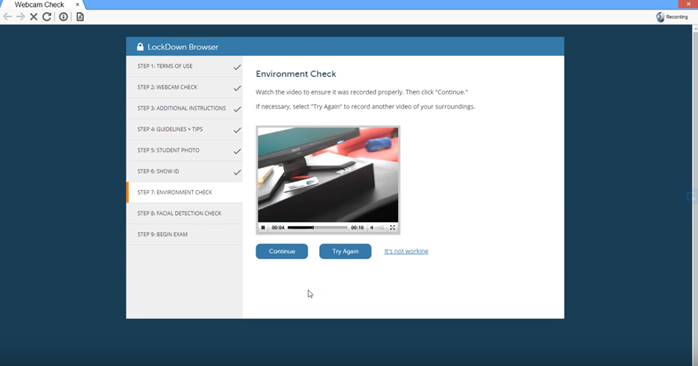The image size is (698, 366).
Task: Click the LockDown Browser padlock icon
Action: [x=140, y=47]
